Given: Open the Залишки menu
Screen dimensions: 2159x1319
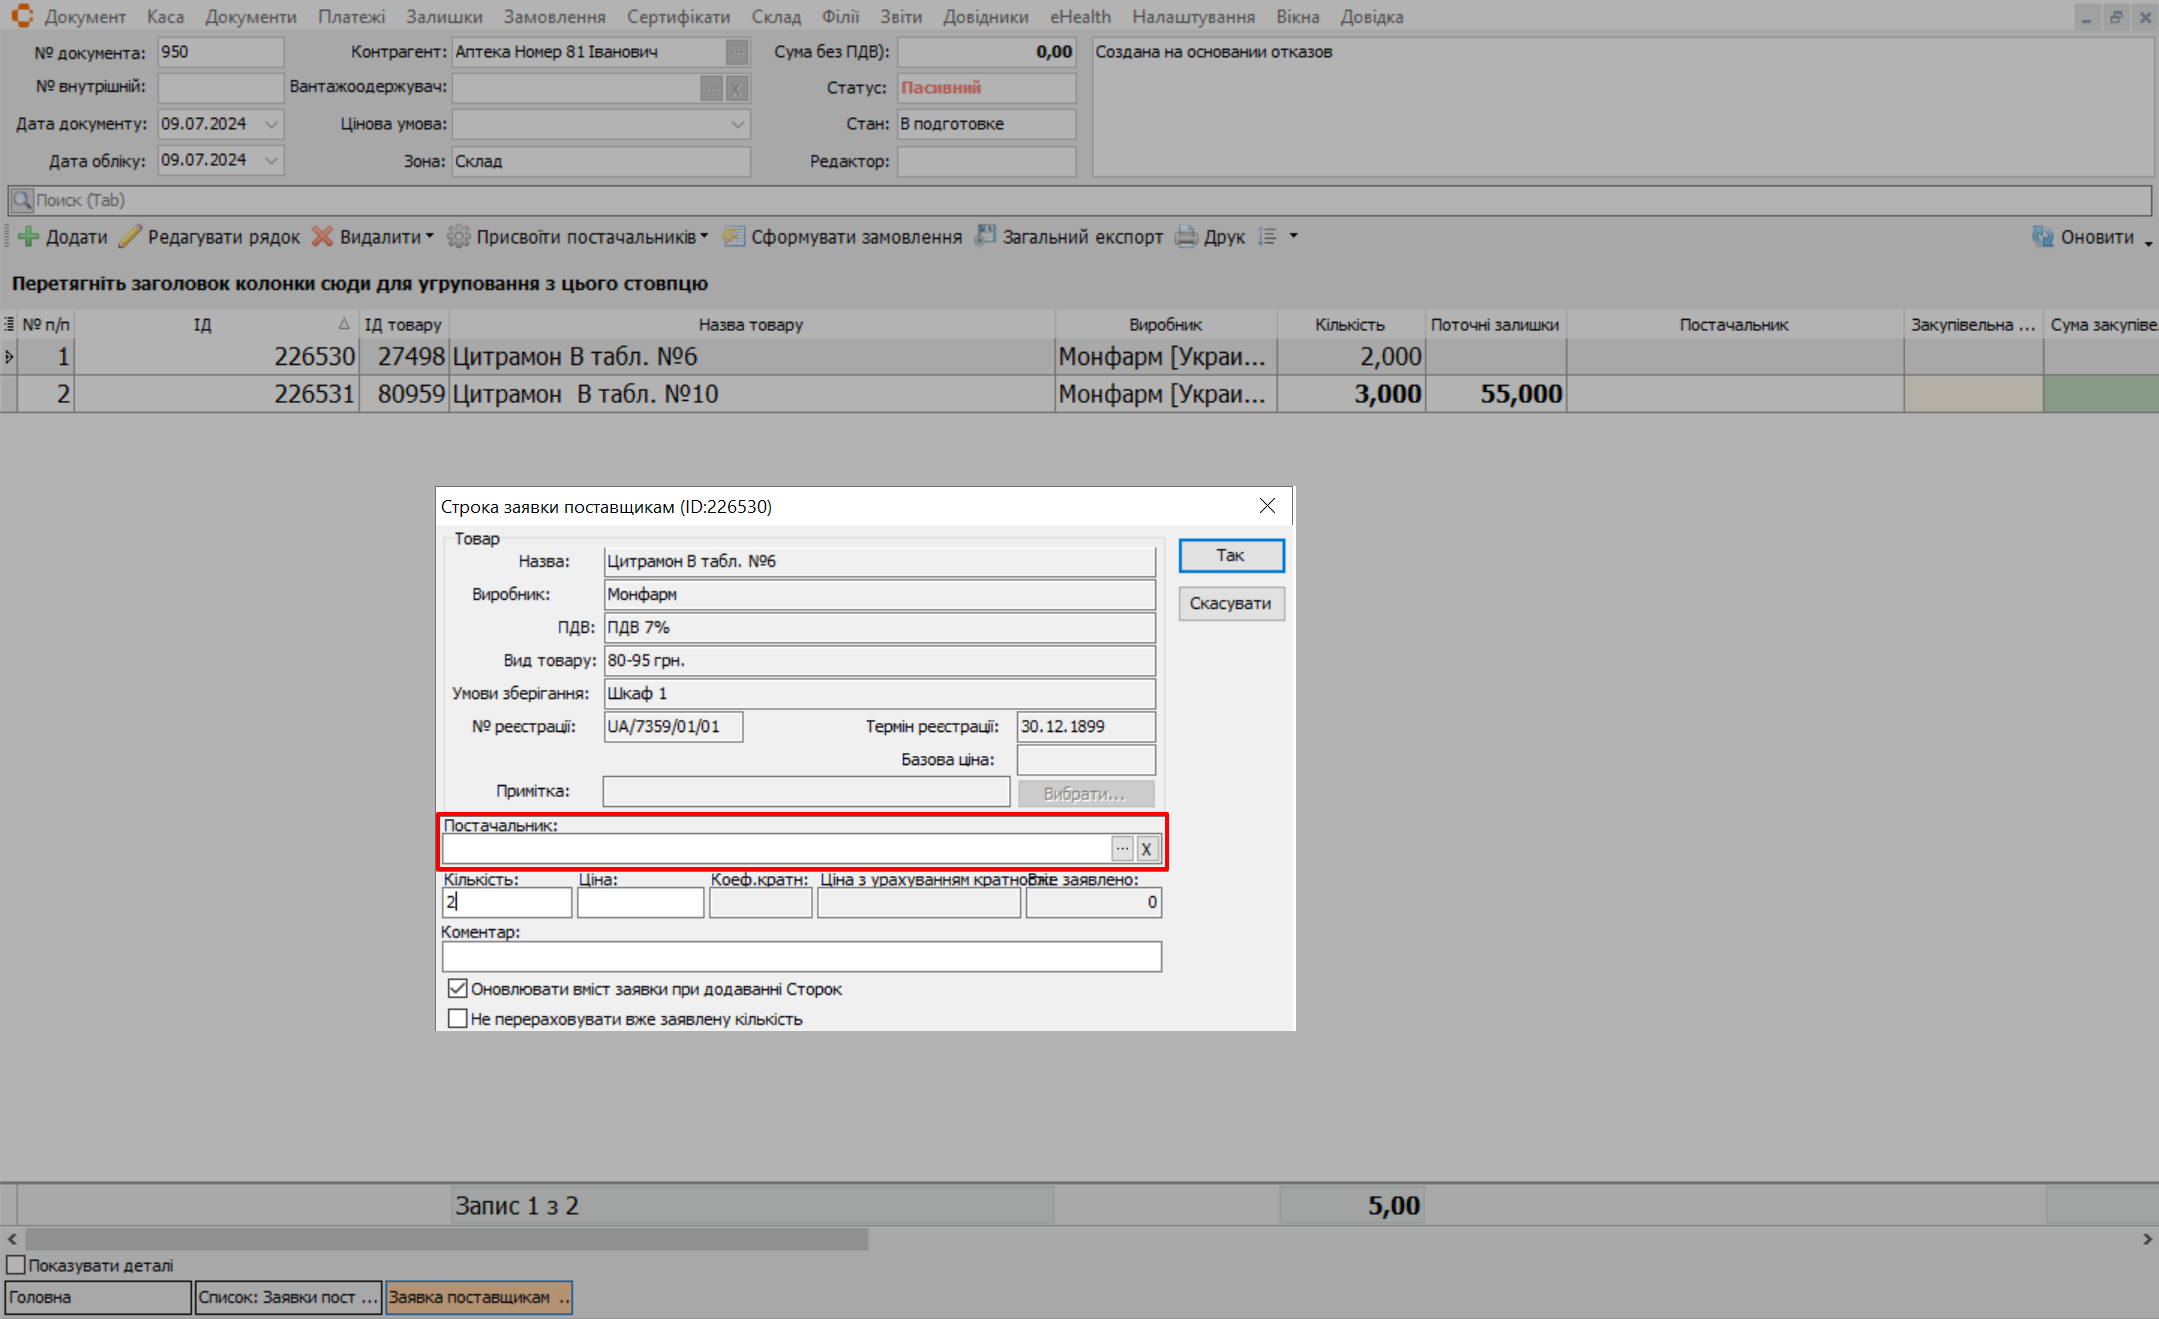Looking at the screenshot, I should (x=444, y=17).
